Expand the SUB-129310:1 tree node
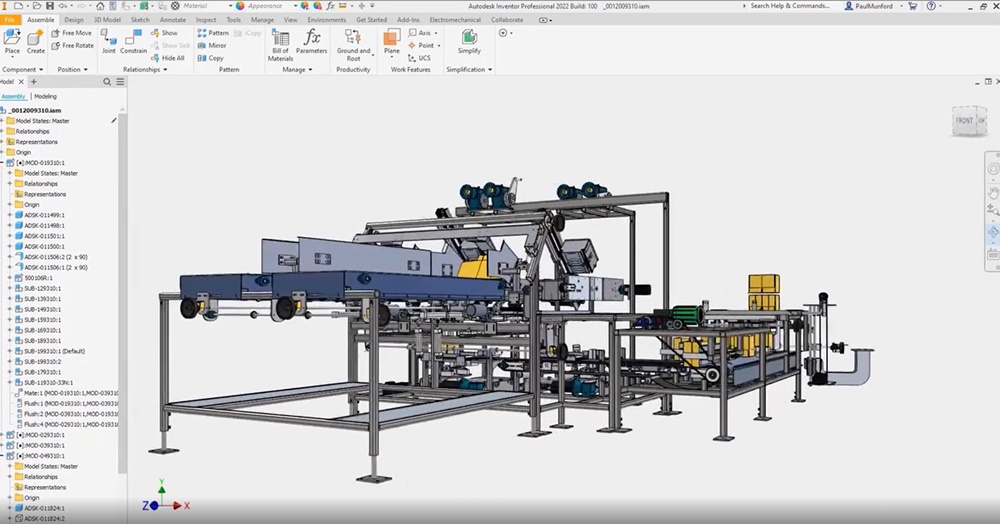The height and width of the screenshot is (524, 1000). tap(10, 288)
